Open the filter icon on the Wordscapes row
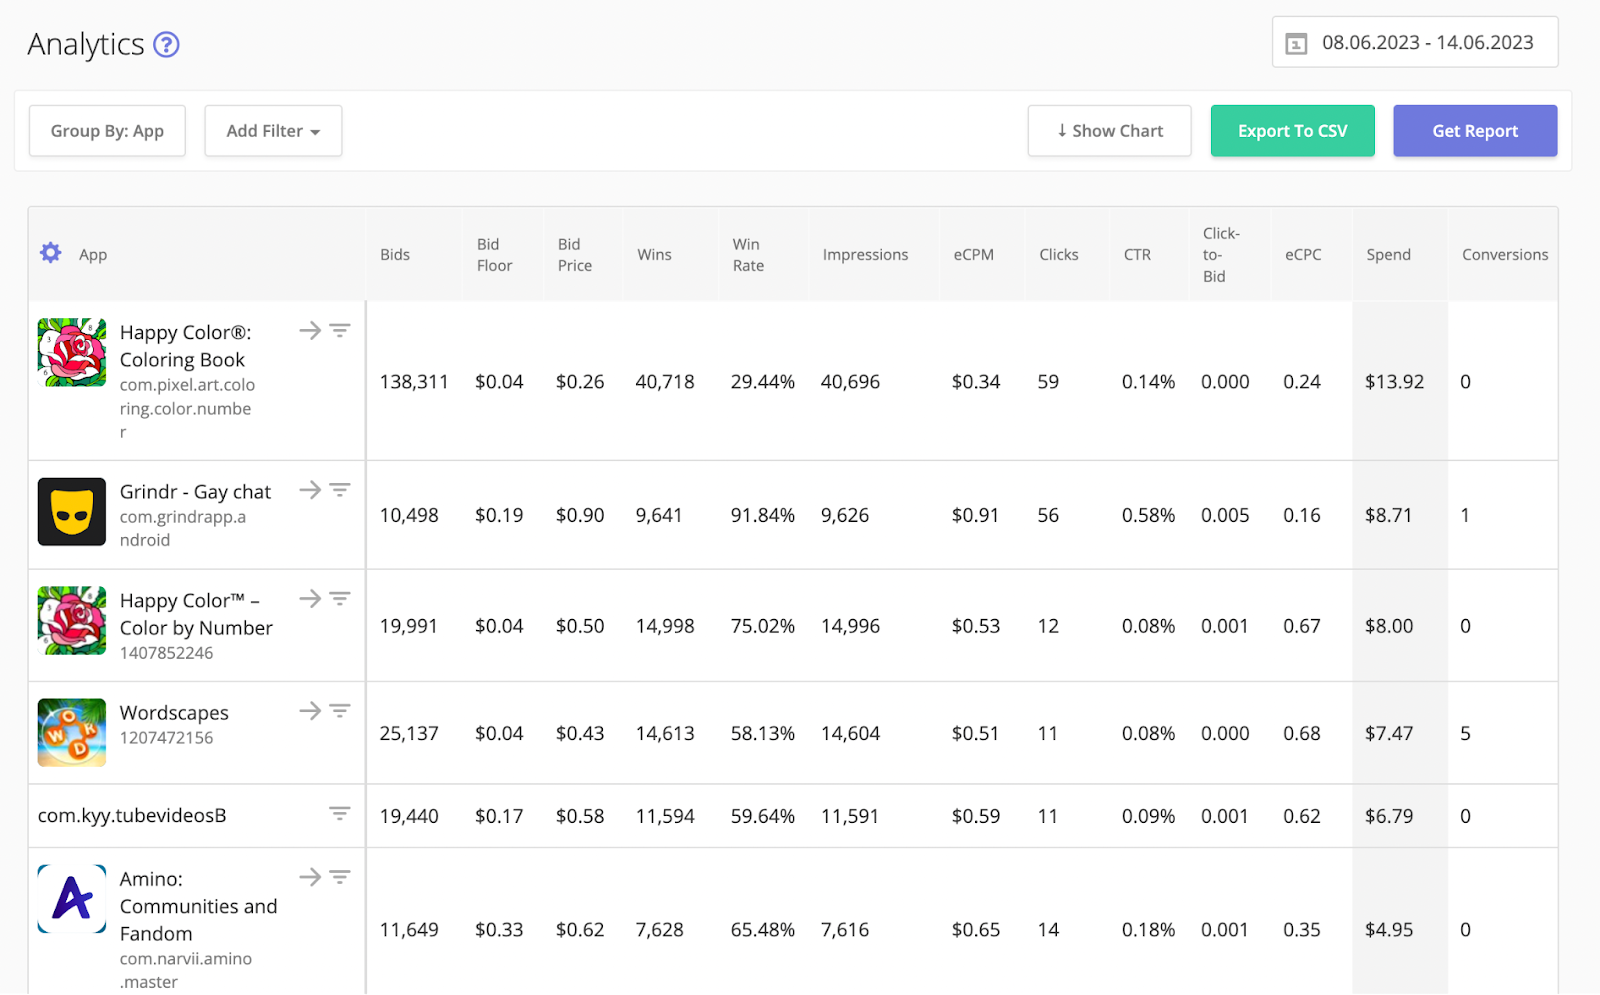This screenshot has width=1600, height=995. coord(340,710)
